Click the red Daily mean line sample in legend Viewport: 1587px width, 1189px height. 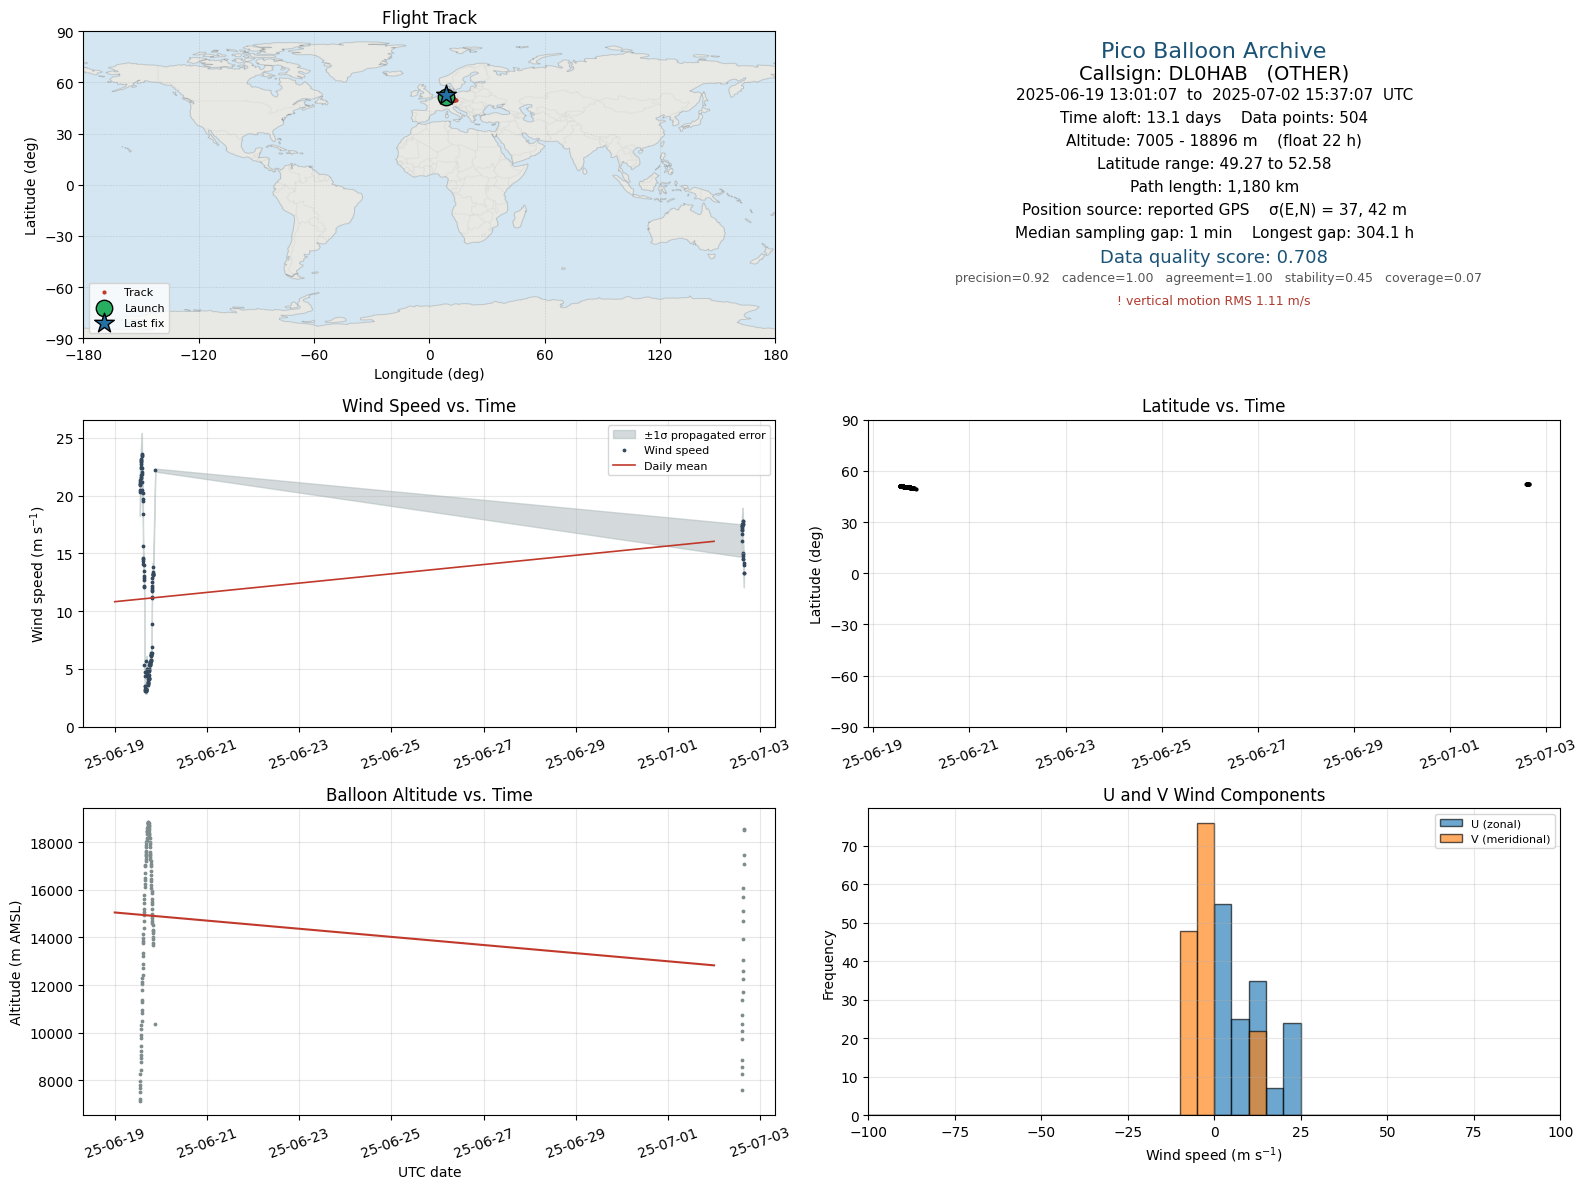tap(624, 466)
